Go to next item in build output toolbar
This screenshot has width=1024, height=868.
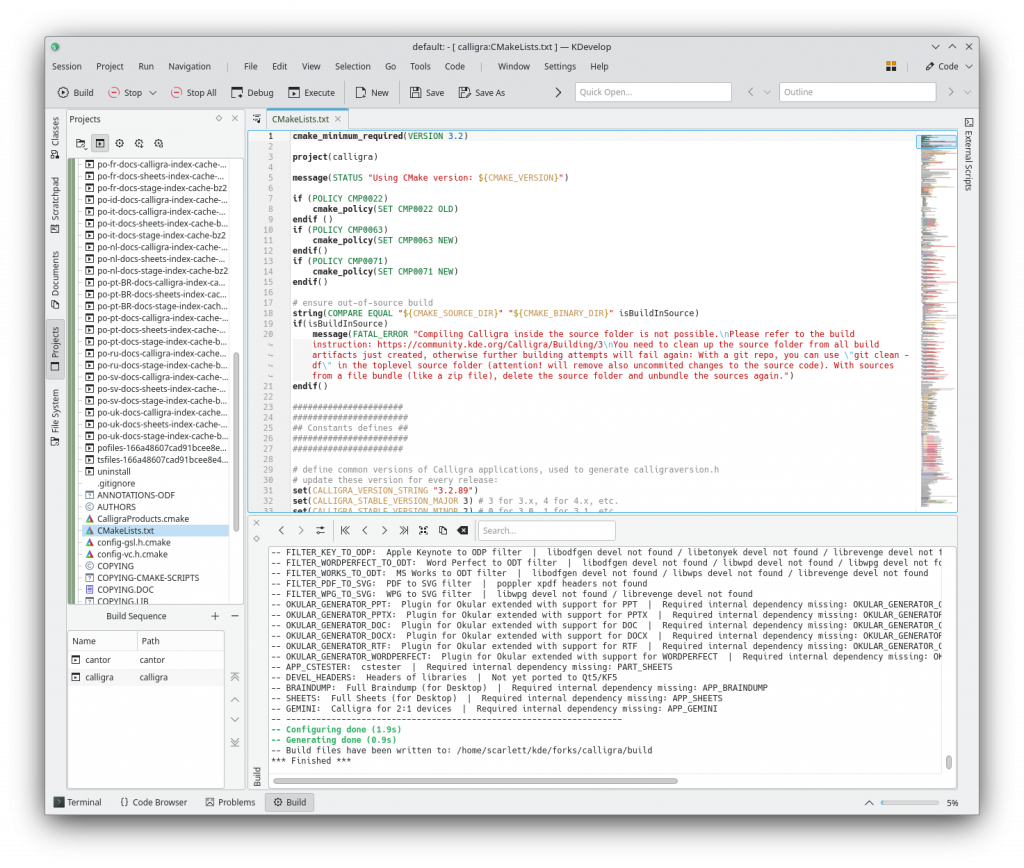(384, 530)
